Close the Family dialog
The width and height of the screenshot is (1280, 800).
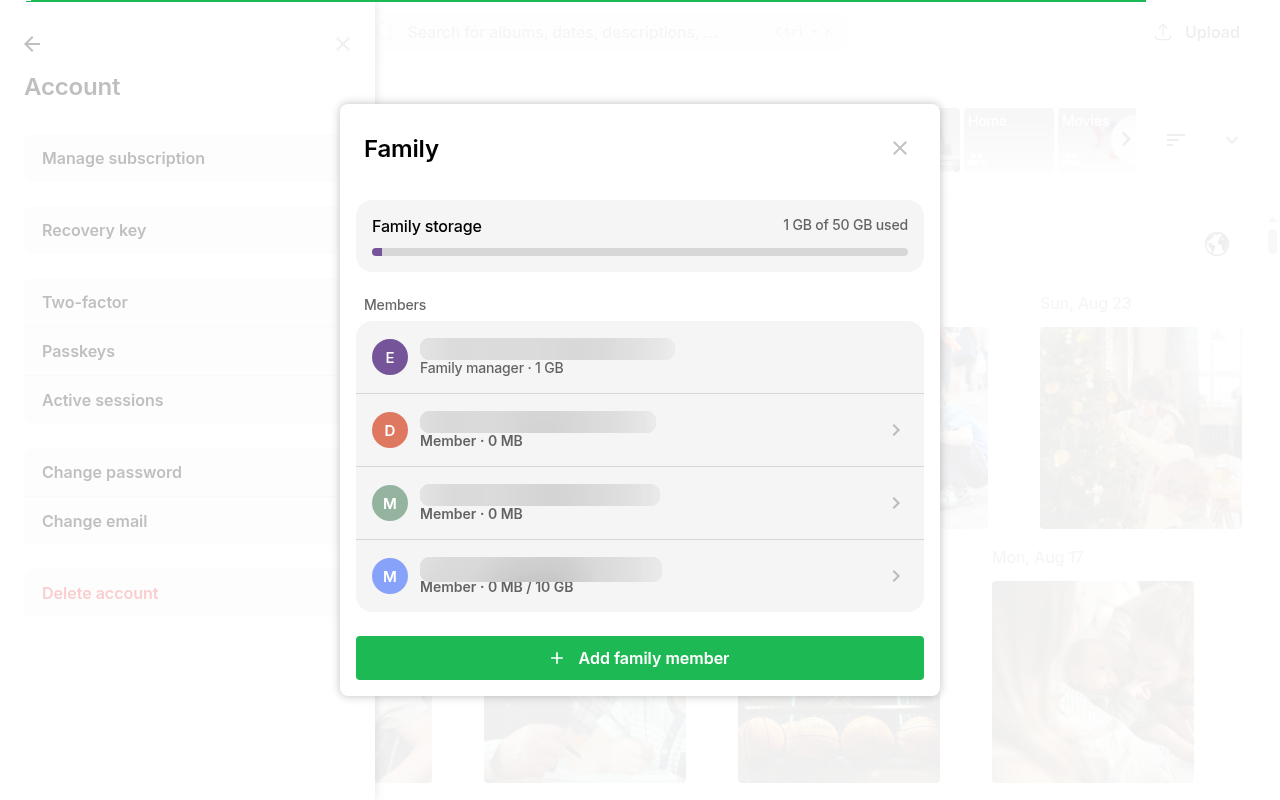pyautogui.click(x=900, y=148)
